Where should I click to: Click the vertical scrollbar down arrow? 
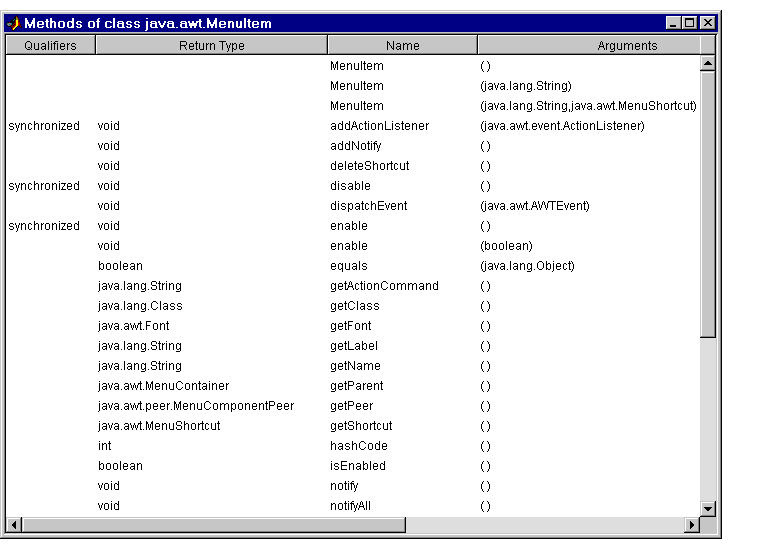[x=708, y=508]
